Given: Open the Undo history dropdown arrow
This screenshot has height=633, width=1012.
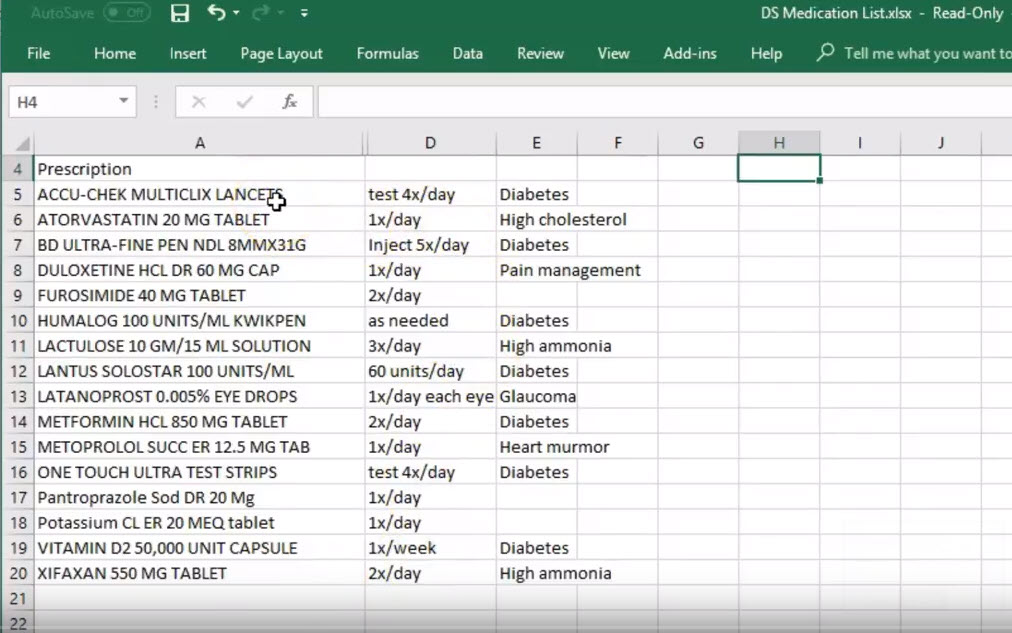Looking at the screenshot, I should point(236,13).
